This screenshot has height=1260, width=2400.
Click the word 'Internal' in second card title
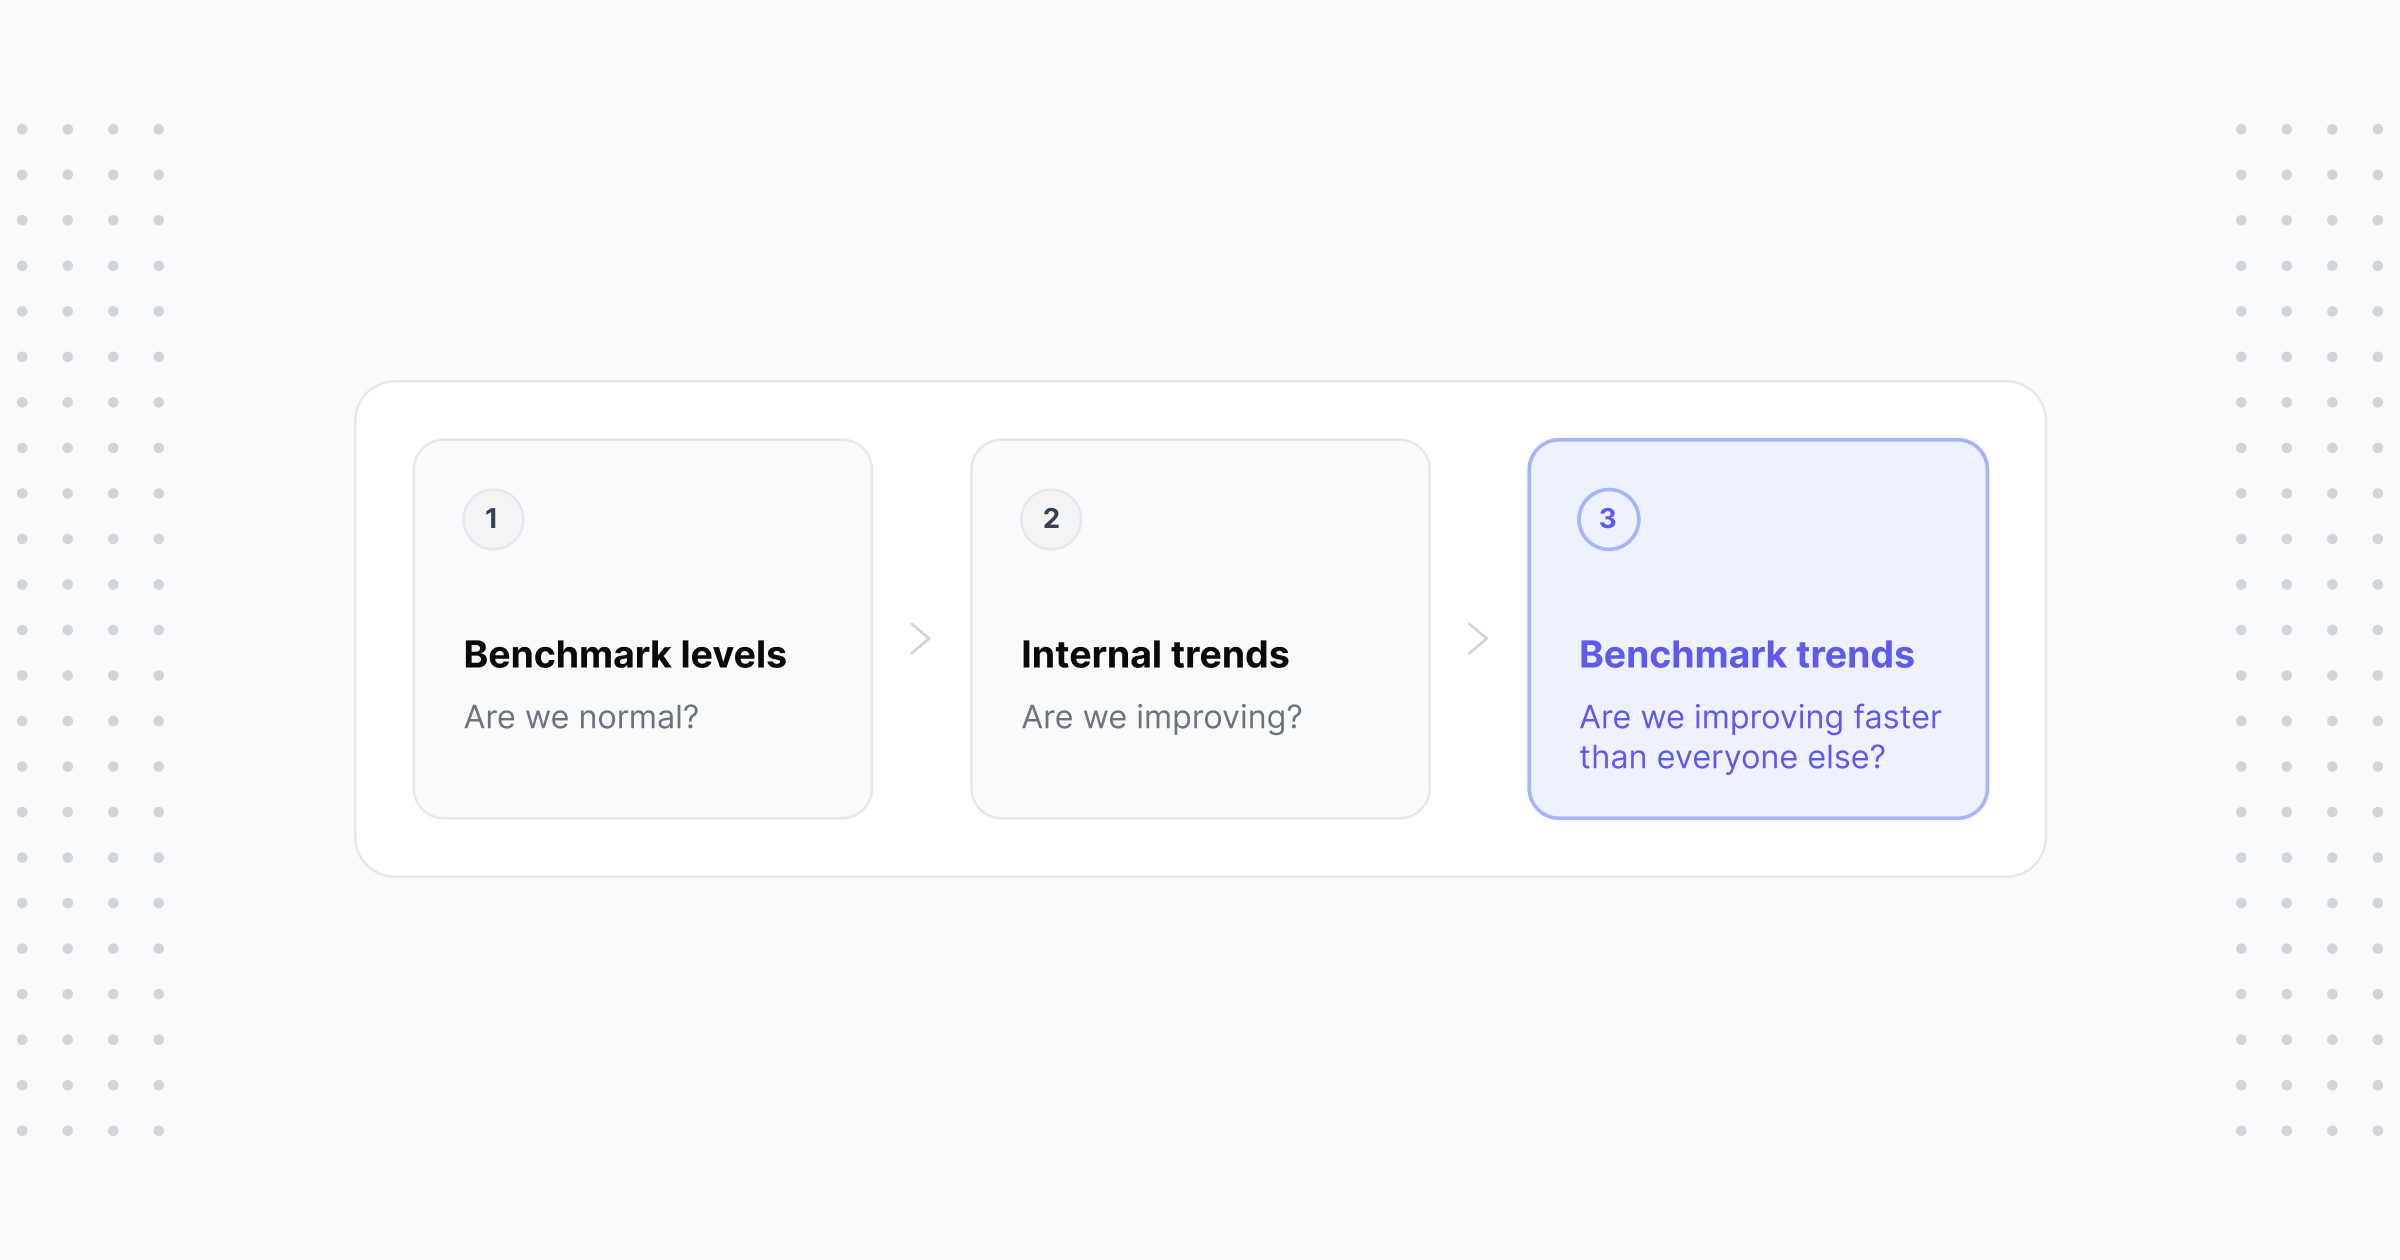[1091, 655]
